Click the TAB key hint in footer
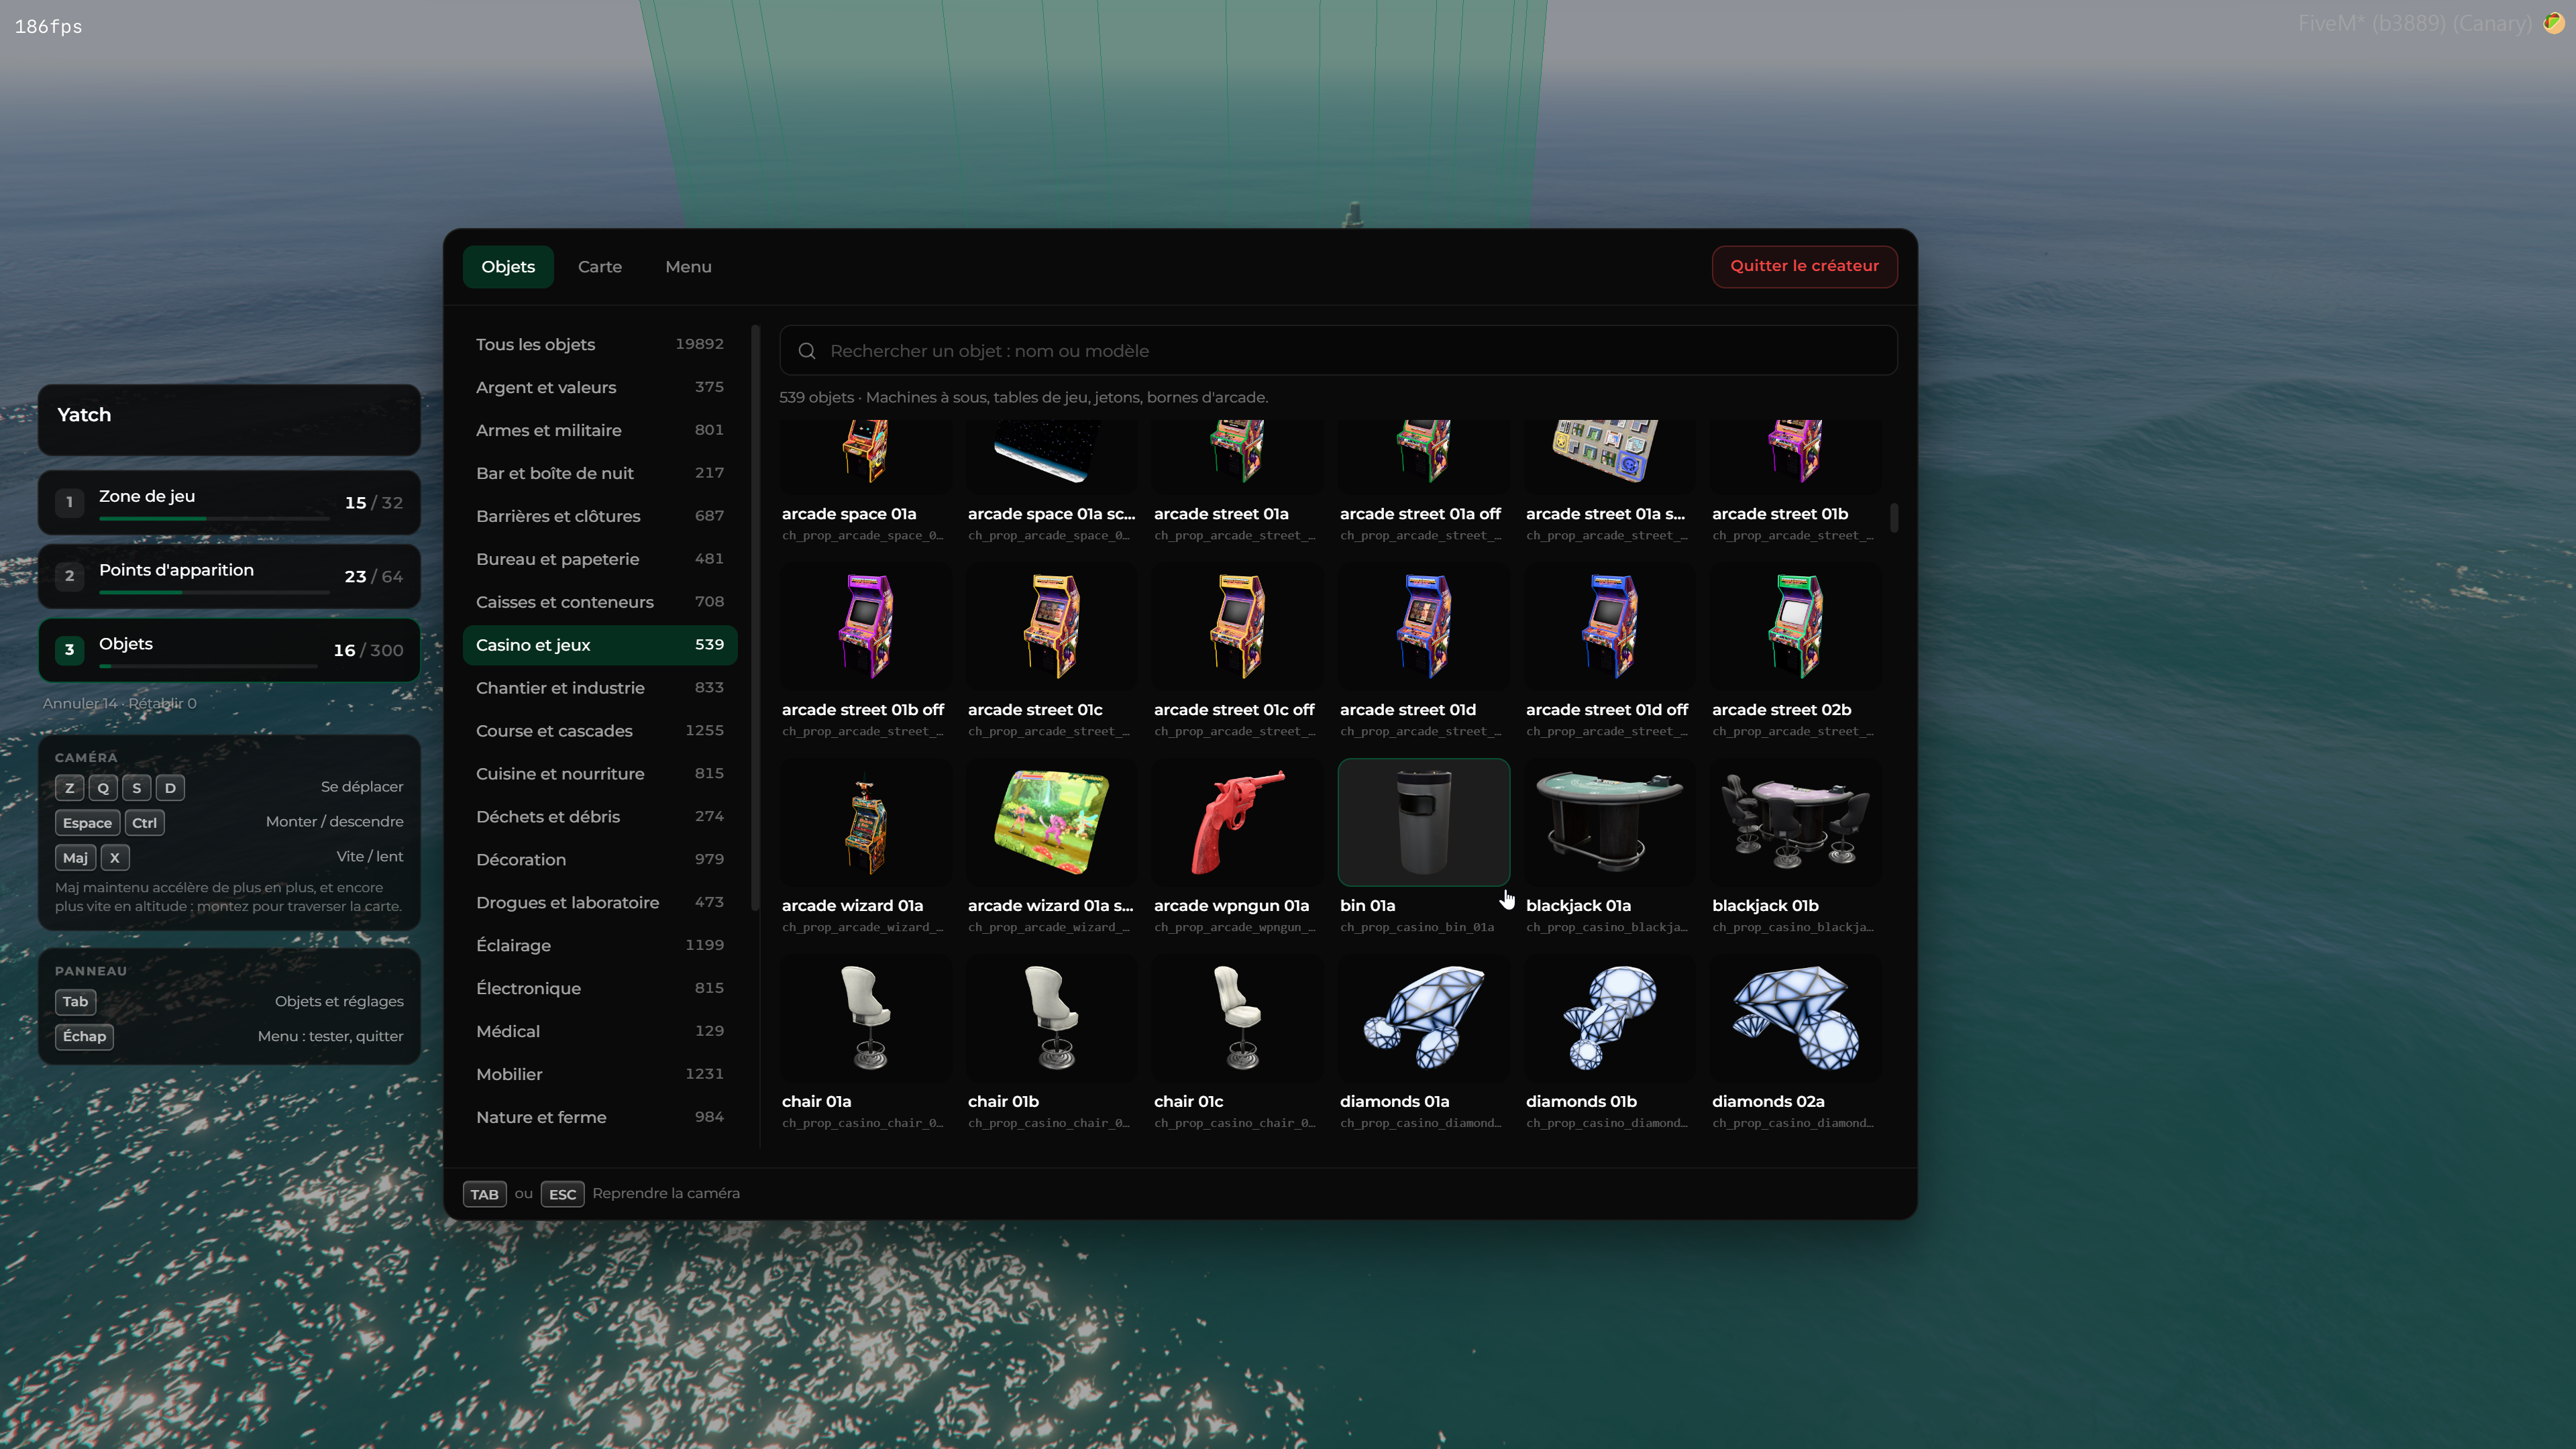 coord(484,1194)
